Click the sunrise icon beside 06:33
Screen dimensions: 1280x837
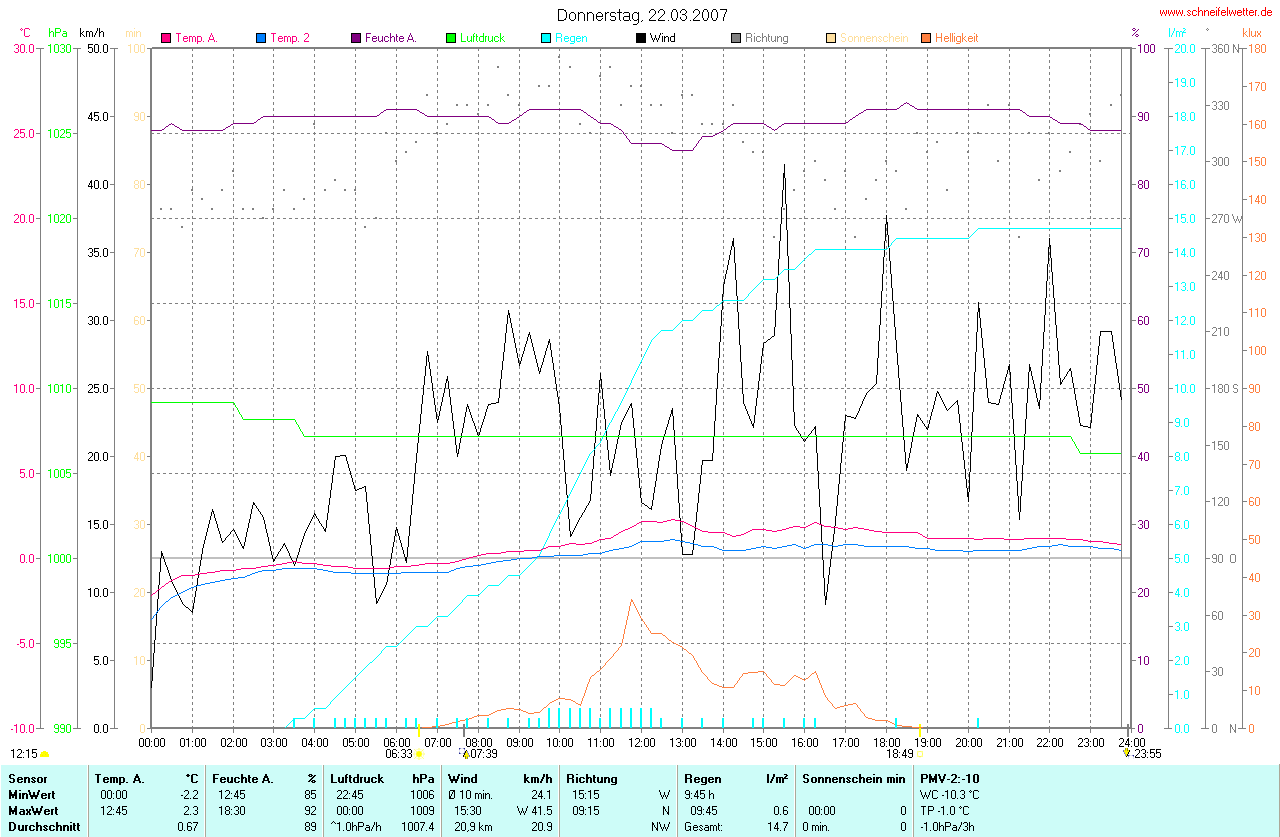click(x=419, y=754)
